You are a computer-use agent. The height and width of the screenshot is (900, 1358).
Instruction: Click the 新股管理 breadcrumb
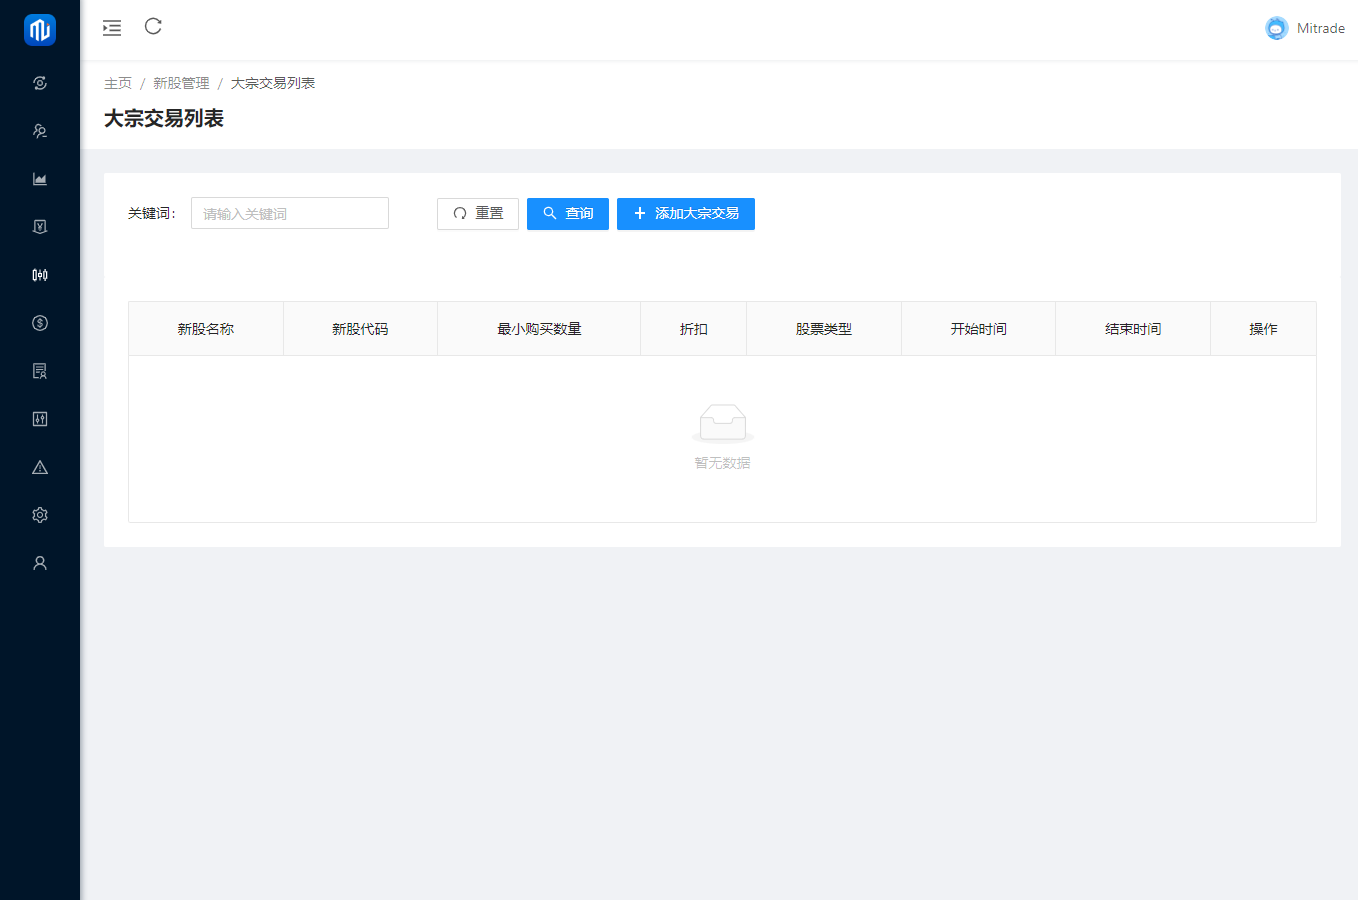click(181, 83)
